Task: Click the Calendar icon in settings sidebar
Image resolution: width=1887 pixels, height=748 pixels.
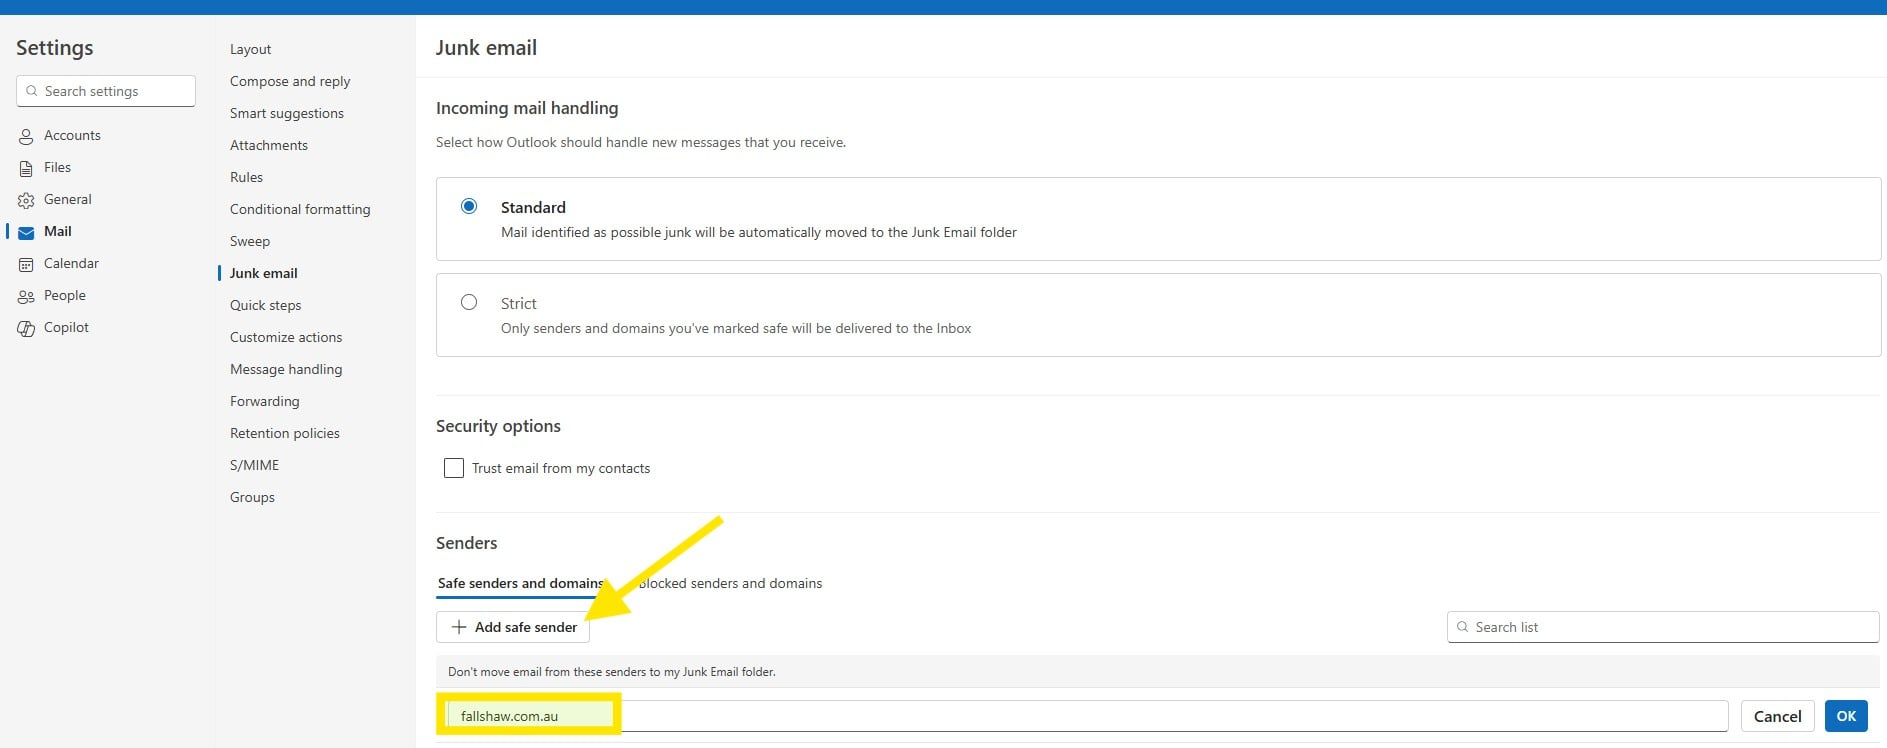Action: pos(26,264)
